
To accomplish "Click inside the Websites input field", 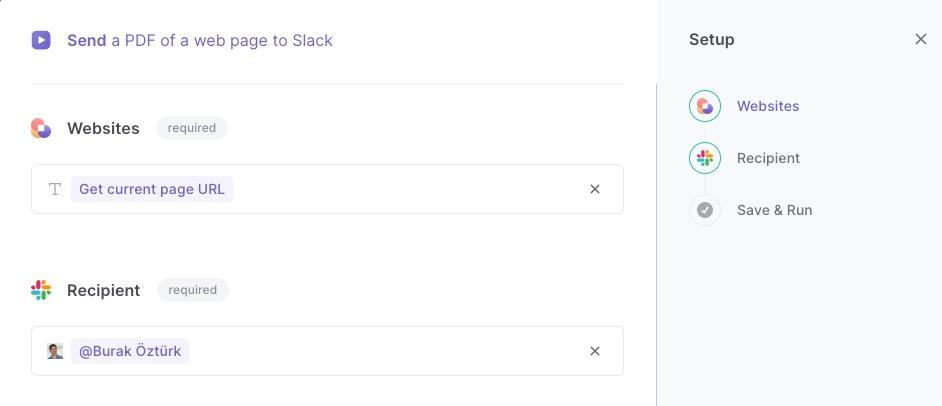I will pos(327,189).
